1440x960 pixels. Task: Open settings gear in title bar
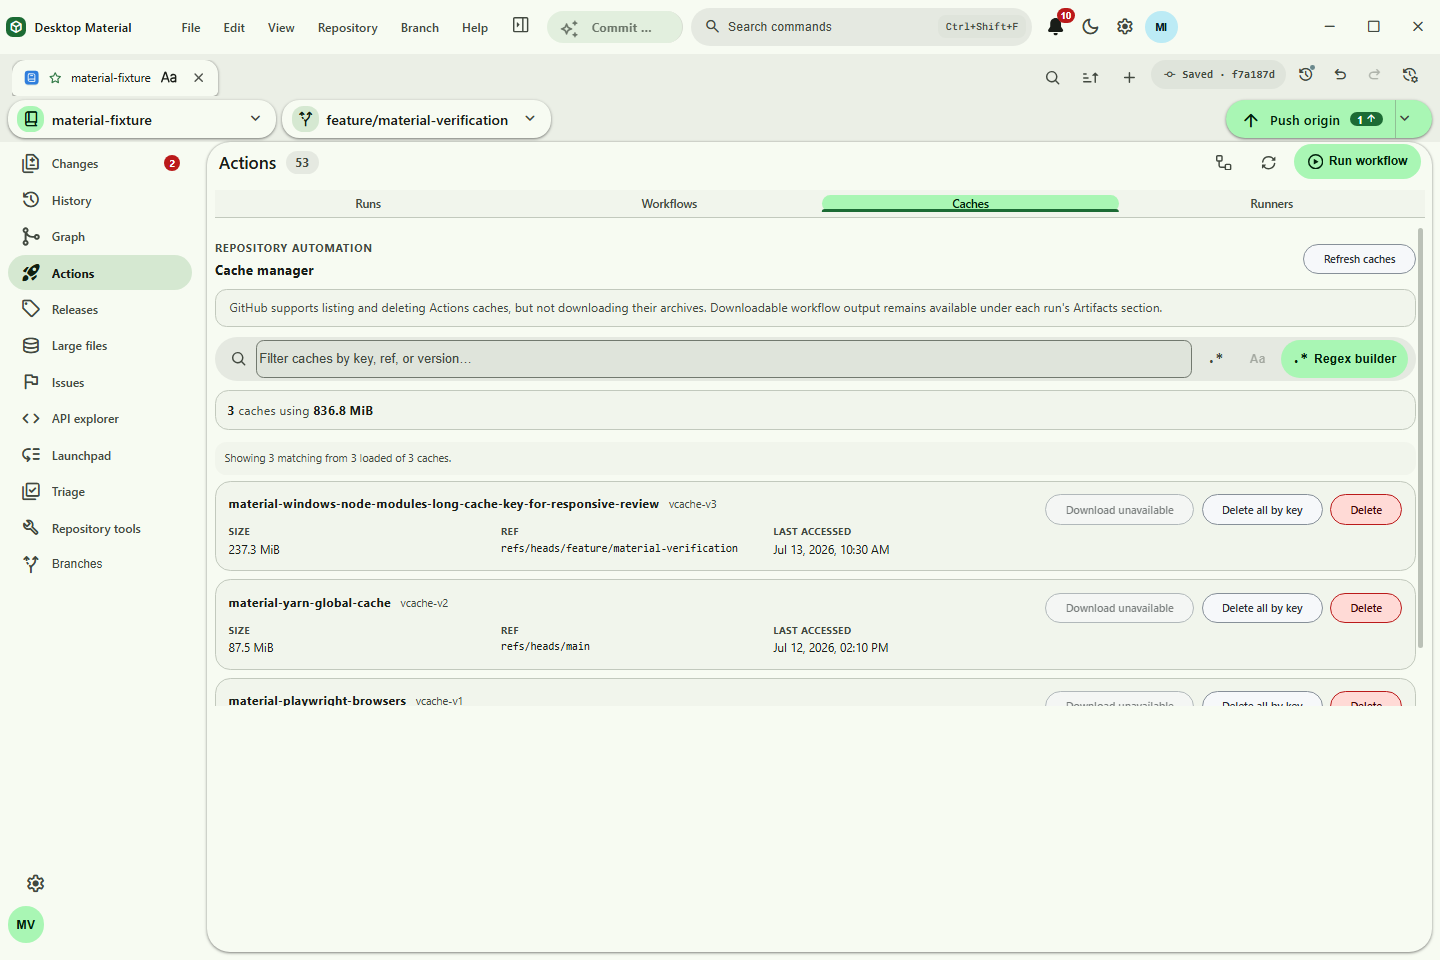(x=1125, y=27)
